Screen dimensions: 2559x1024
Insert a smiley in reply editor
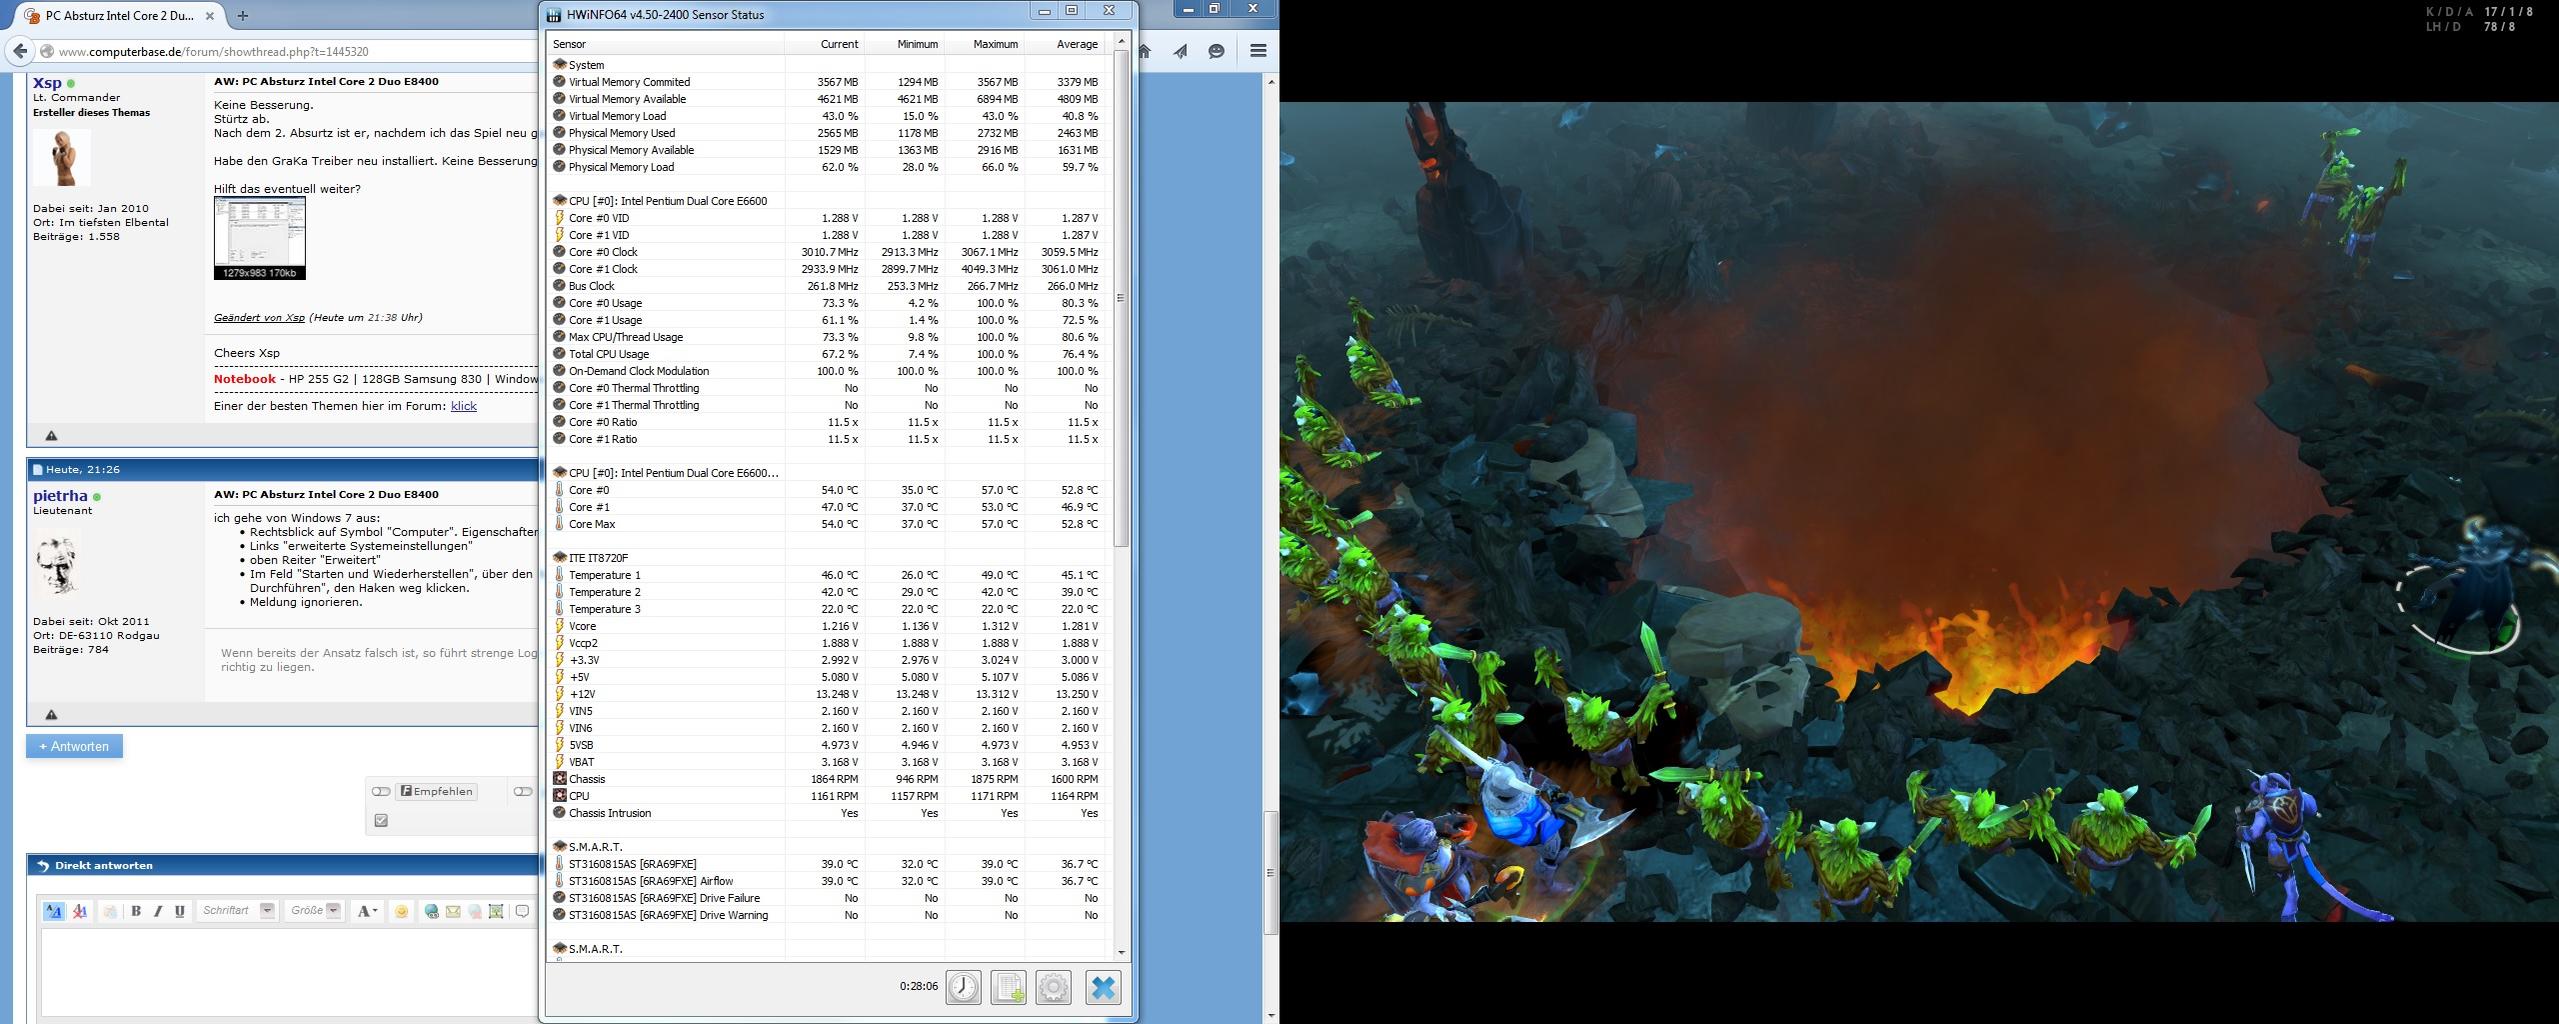(x=401, y=911)
